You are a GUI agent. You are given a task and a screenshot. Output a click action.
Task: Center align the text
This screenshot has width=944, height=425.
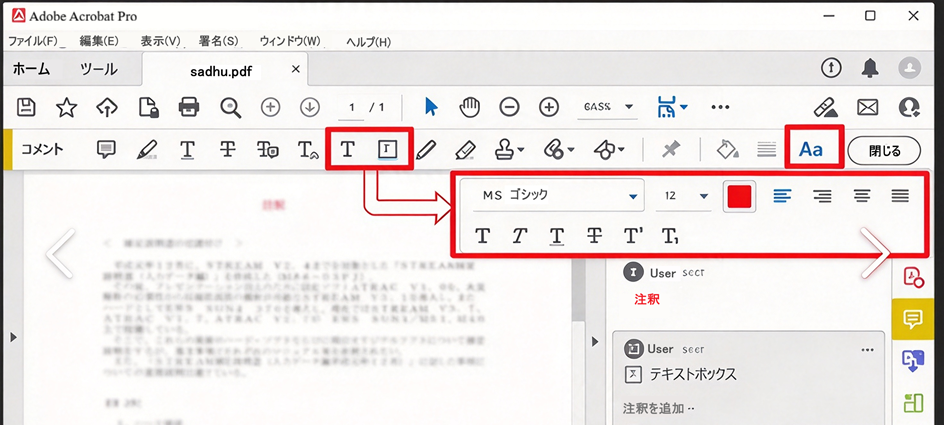coord(862,196)
